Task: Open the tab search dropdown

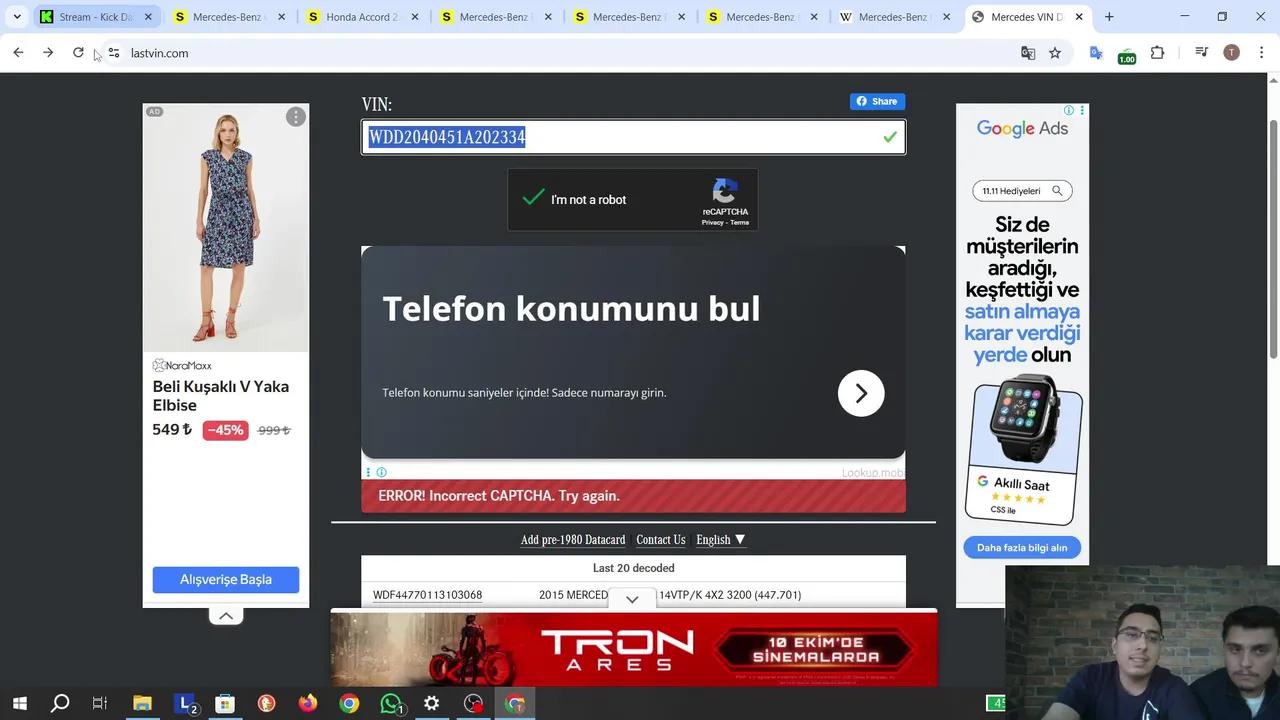Action: [x=17, y=17]
